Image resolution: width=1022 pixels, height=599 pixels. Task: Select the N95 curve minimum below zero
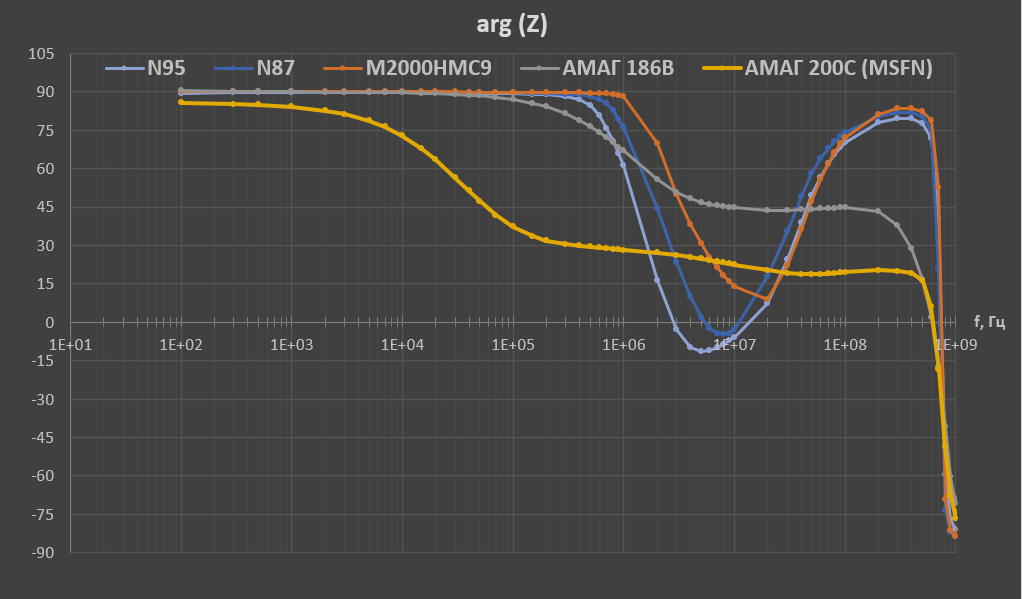[x=701, y=351]
